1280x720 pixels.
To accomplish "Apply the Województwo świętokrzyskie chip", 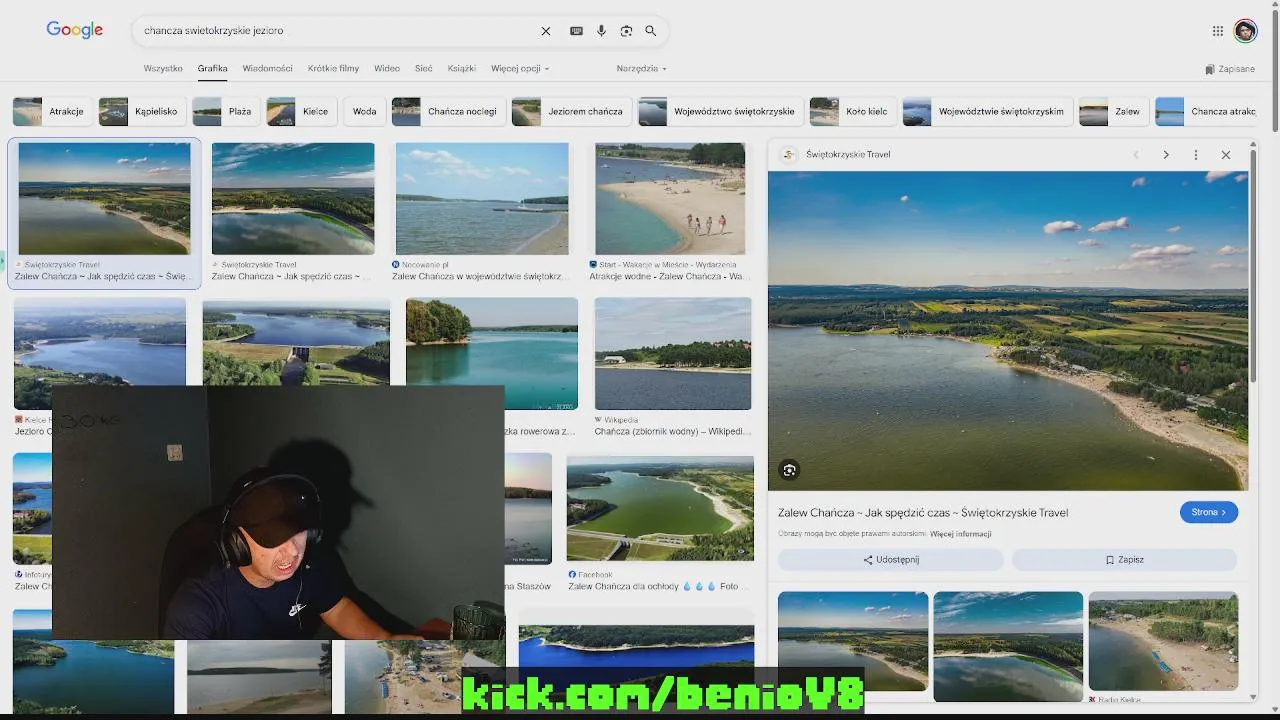I will (720, 111).
